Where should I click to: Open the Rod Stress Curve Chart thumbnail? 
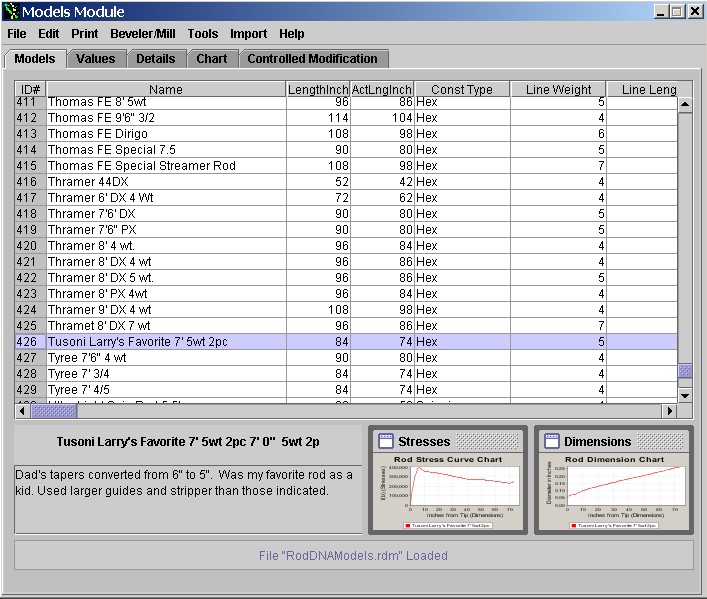click(447, 491)
